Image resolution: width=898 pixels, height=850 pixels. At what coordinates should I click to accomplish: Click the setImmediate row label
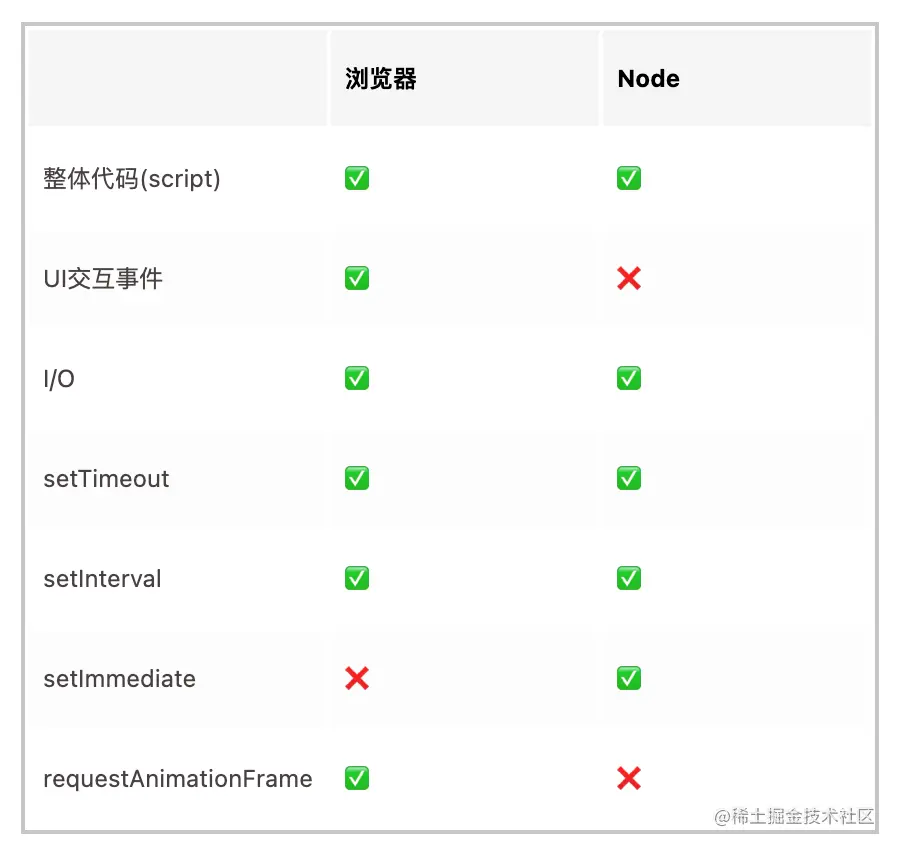click(120, 679)
